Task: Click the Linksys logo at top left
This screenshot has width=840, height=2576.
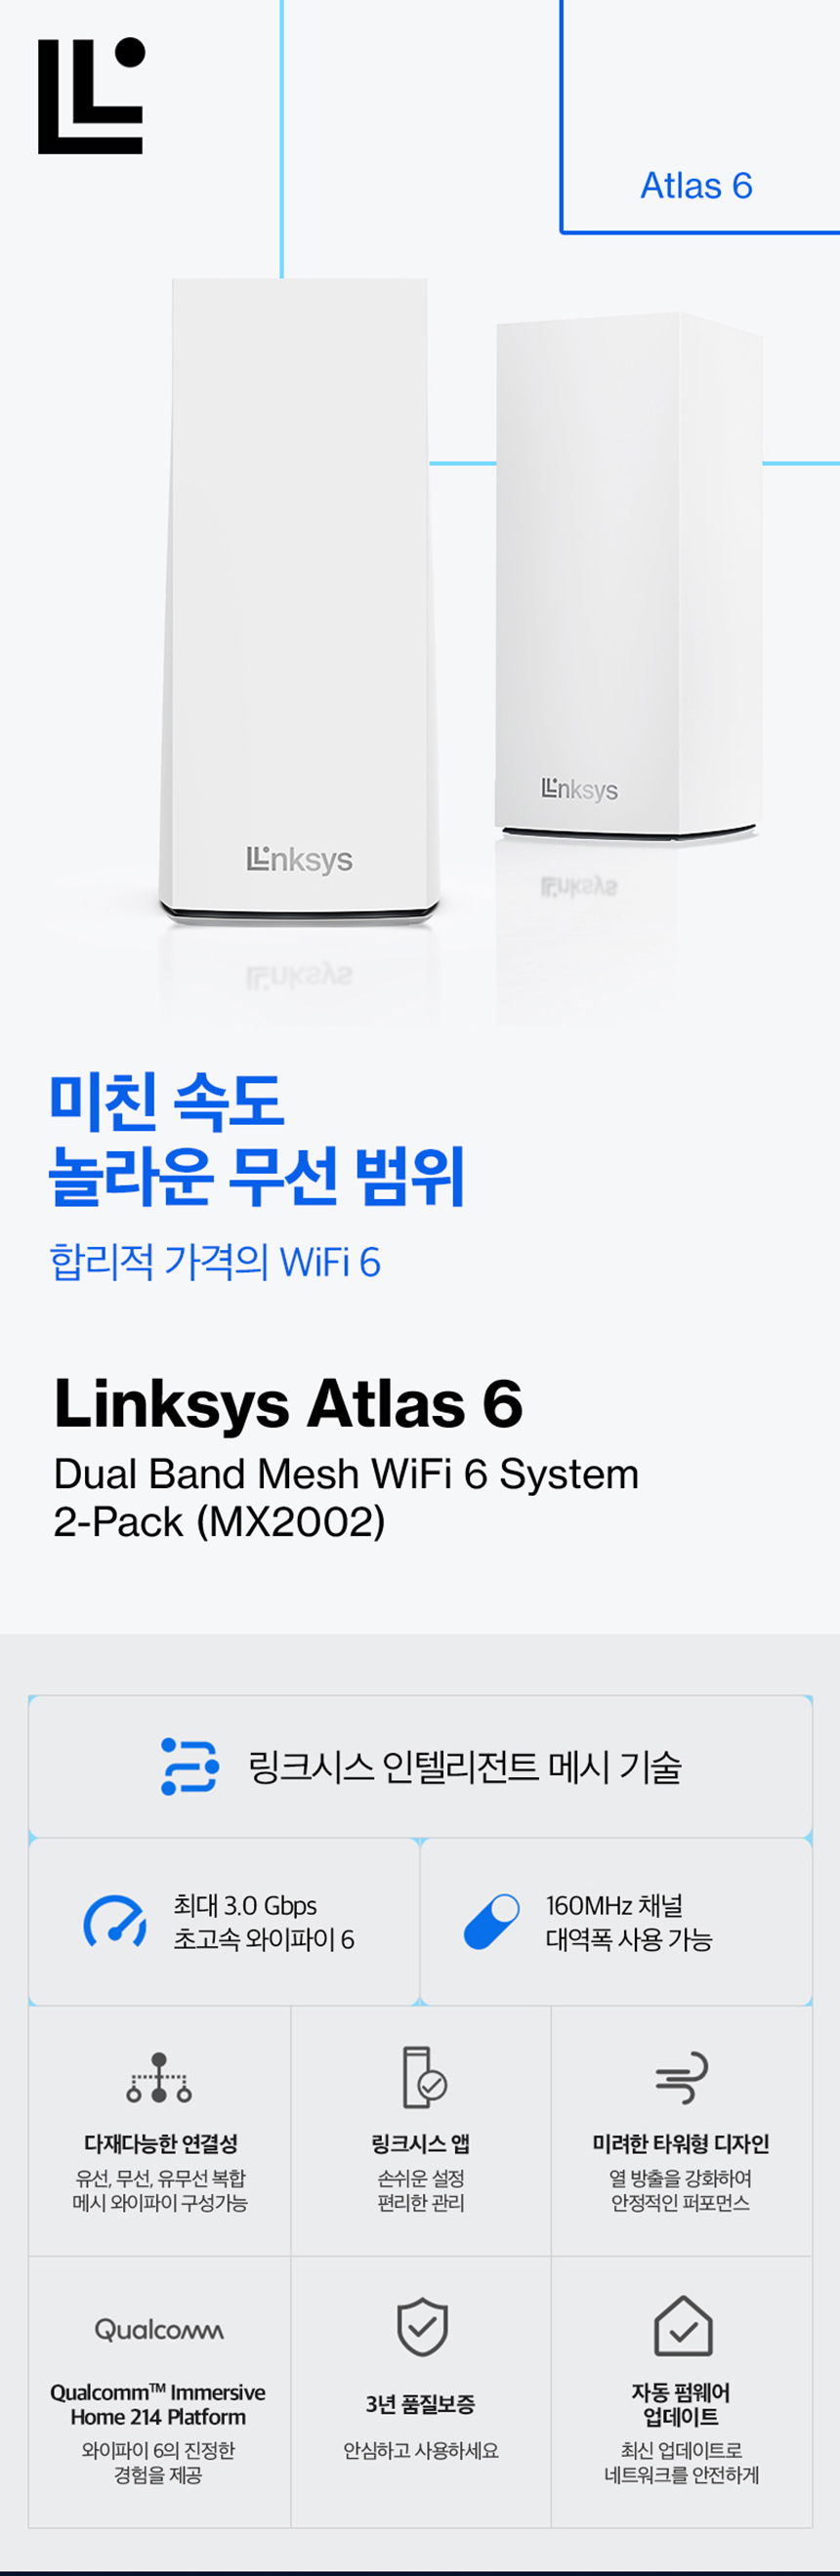Action: pyautogui.click(x=91, y=96)
